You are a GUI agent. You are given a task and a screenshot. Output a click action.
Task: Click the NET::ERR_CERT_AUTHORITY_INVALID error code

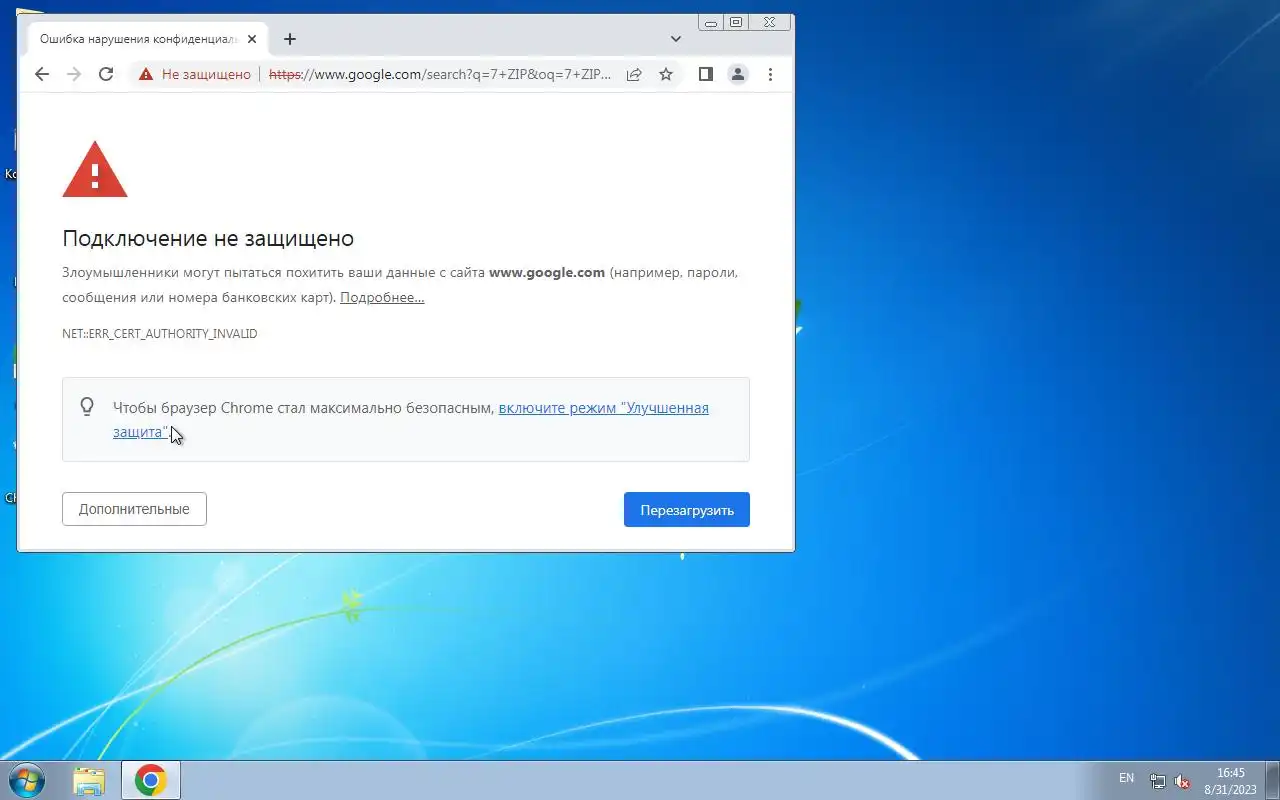160,333
